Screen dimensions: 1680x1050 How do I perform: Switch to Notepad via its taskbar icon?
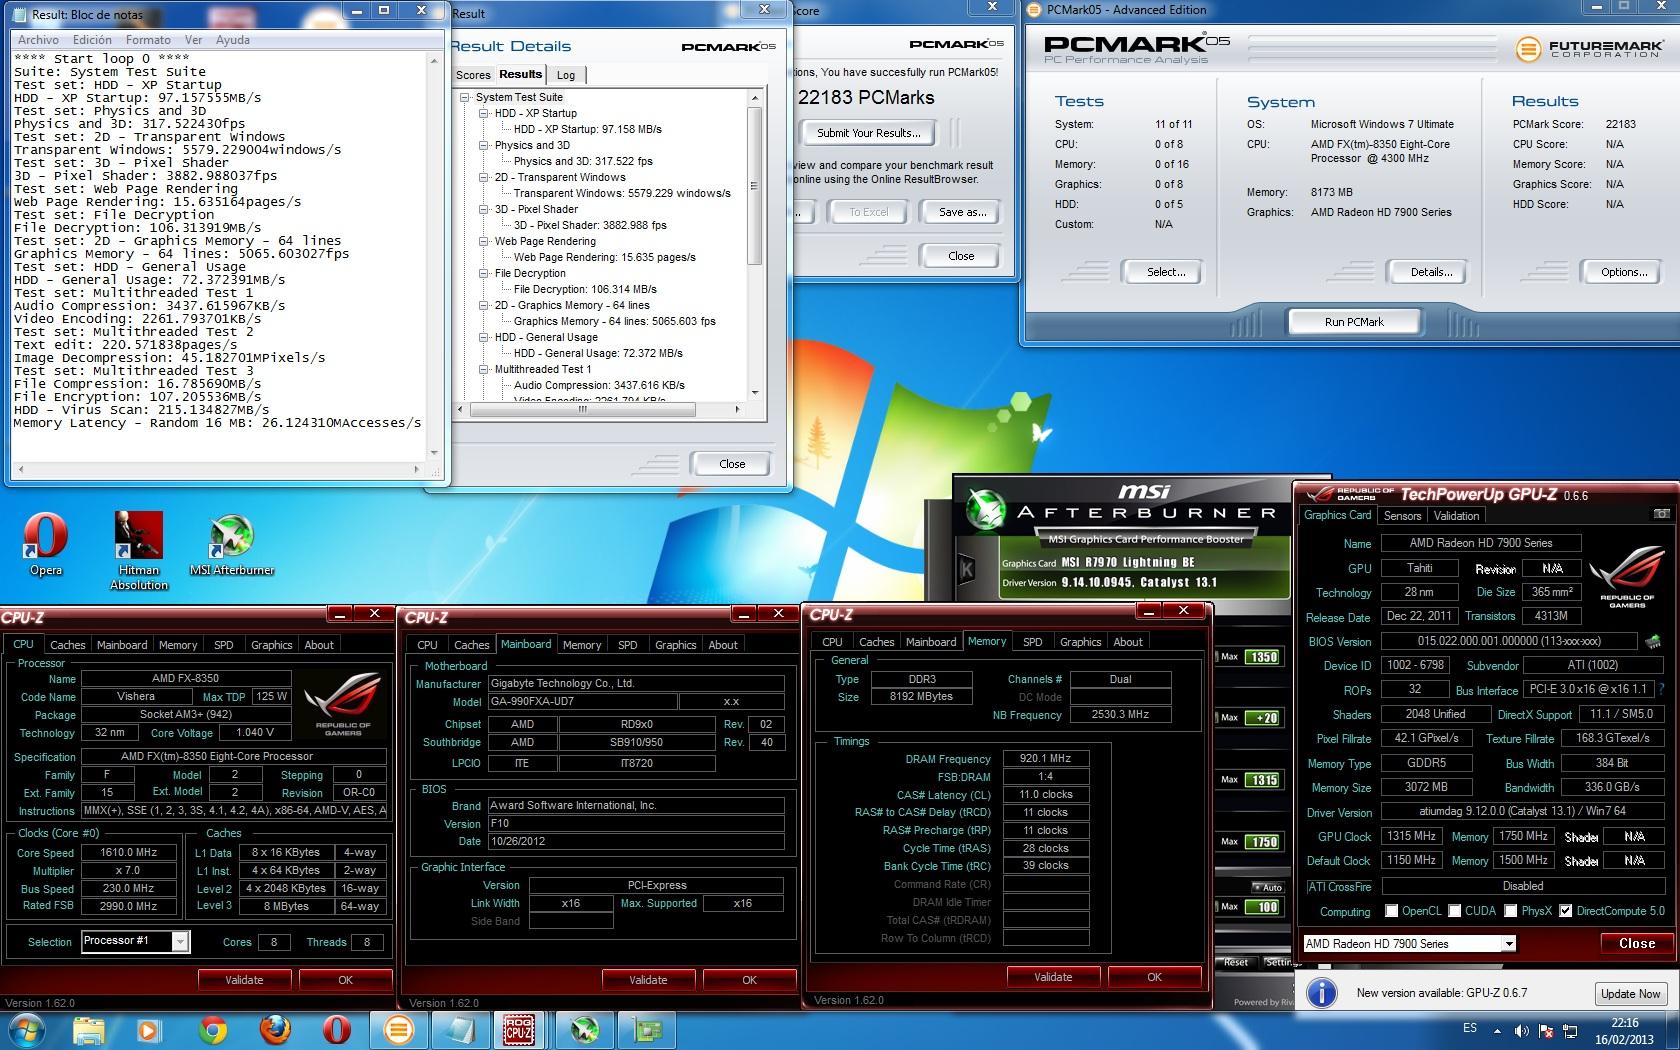coord(459,1029)
